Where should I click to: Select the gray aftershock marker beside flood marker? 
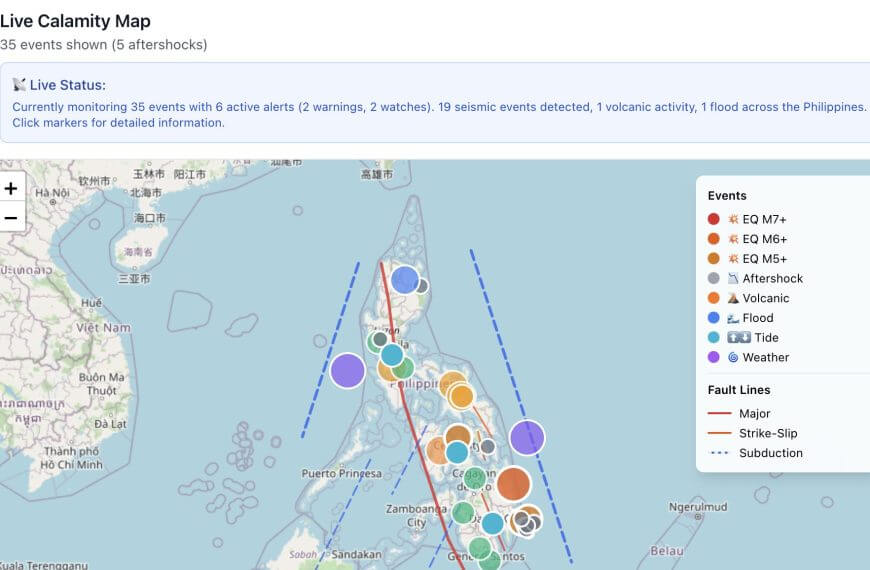click(422, 286)
